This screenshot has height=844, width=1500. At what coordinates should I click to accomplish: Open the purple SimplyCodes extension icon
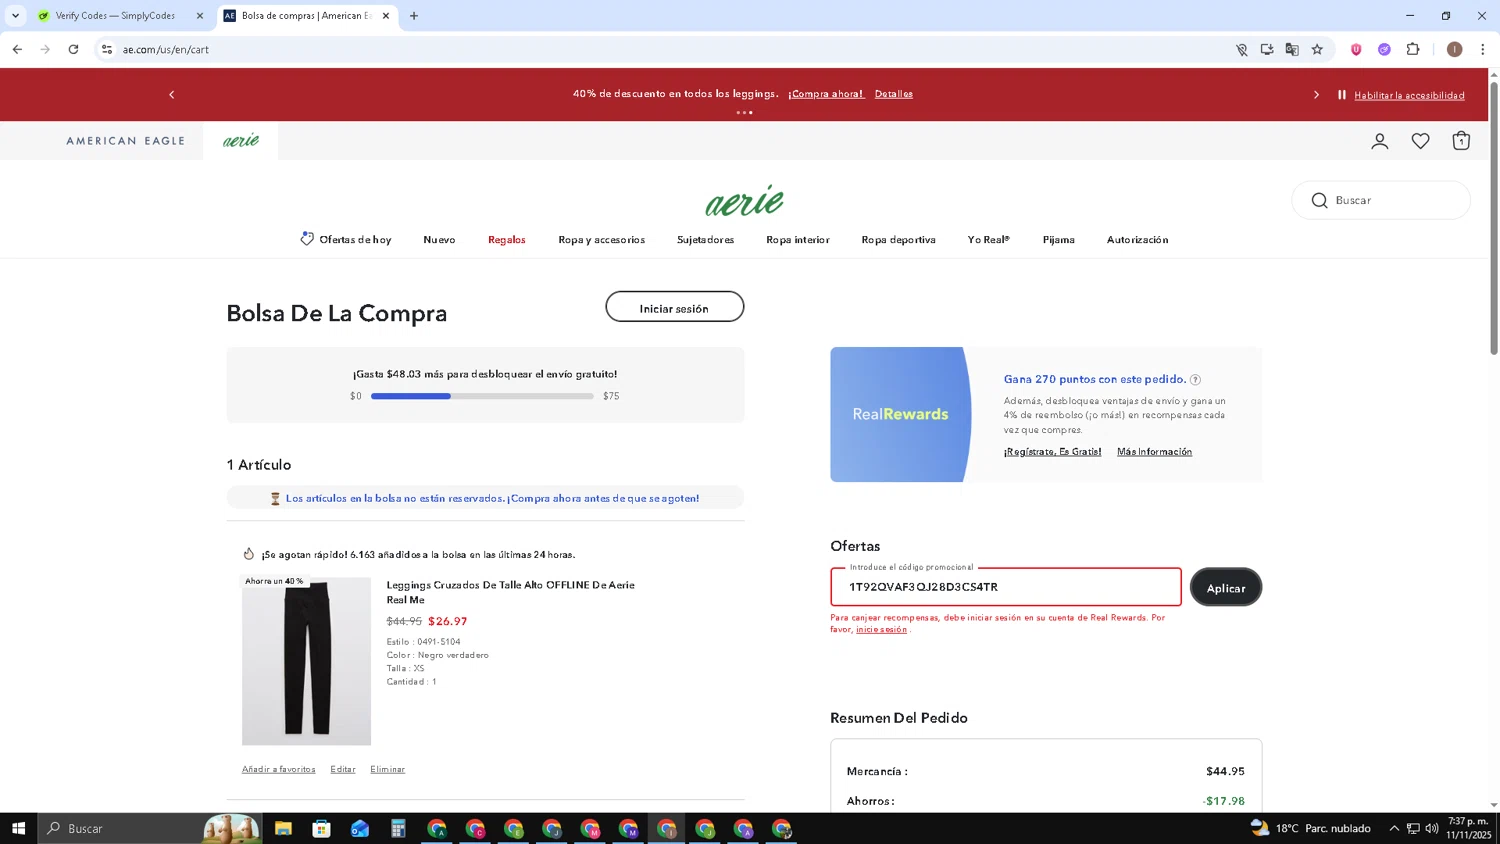(x=1384, y=49)
